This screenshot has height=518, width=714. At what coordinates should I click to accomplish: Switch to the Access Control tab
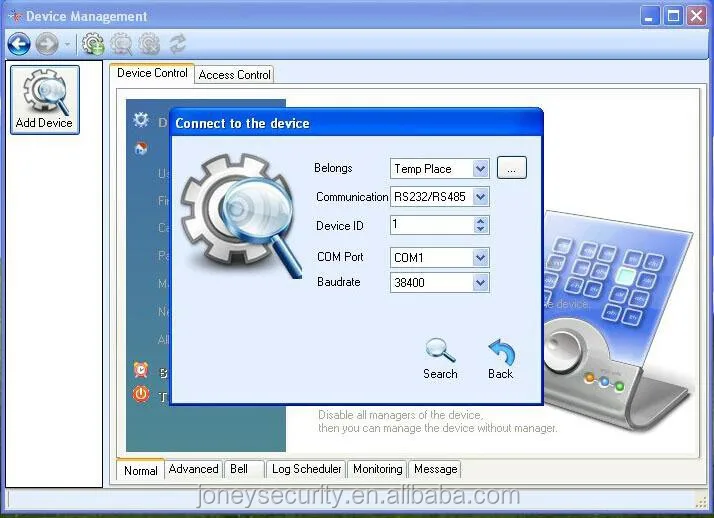[x=235, y=75]
